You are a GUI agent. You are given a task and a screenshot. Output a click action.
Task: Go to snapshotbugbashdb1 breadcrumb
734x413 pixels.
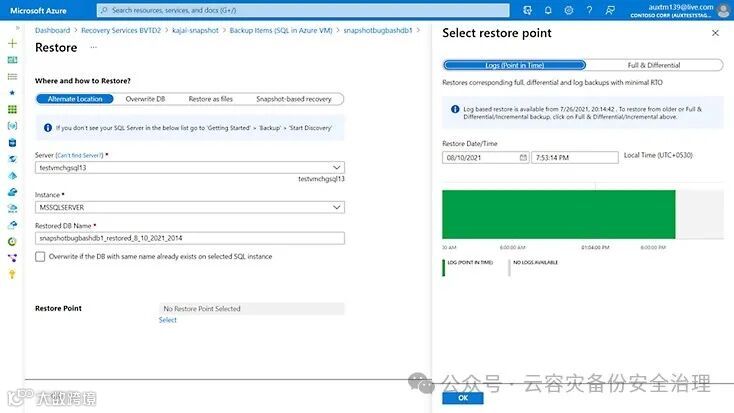378,30
